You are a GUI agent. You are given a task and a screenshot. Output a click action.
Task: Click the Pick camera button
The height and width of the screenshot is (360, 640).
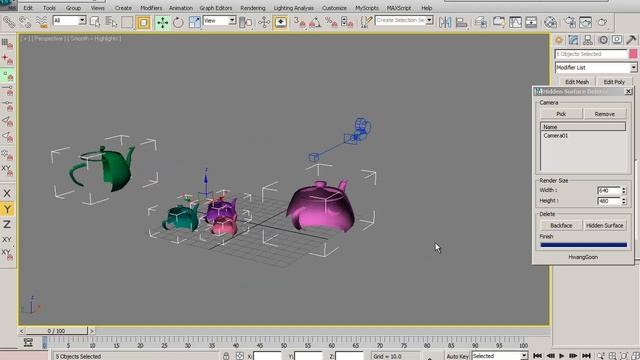click(561, 114)
